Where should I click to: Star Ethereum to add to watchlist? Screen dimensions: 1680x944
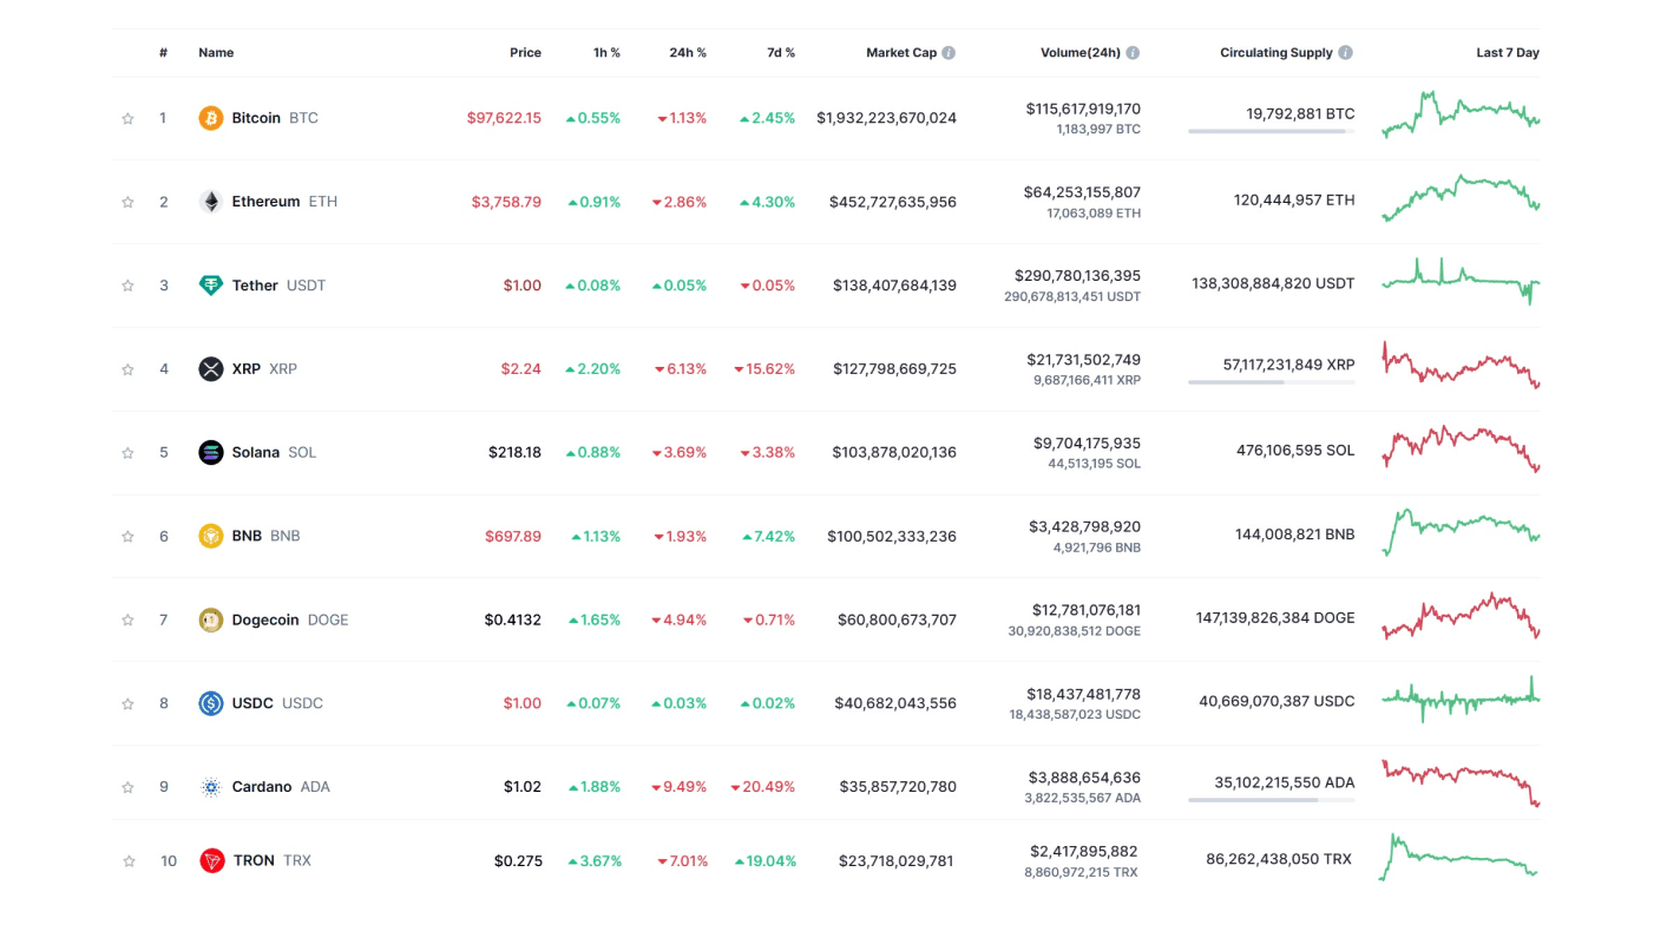point(128,202)
